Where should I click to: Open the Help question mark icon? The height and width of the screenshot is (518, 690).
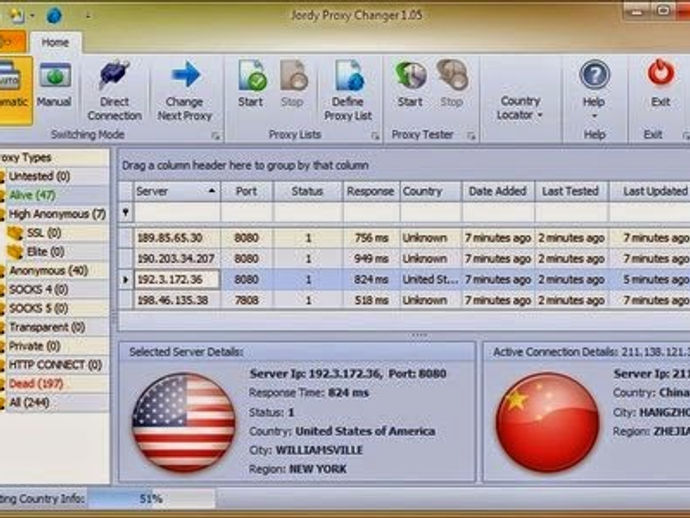pos(594,74)
